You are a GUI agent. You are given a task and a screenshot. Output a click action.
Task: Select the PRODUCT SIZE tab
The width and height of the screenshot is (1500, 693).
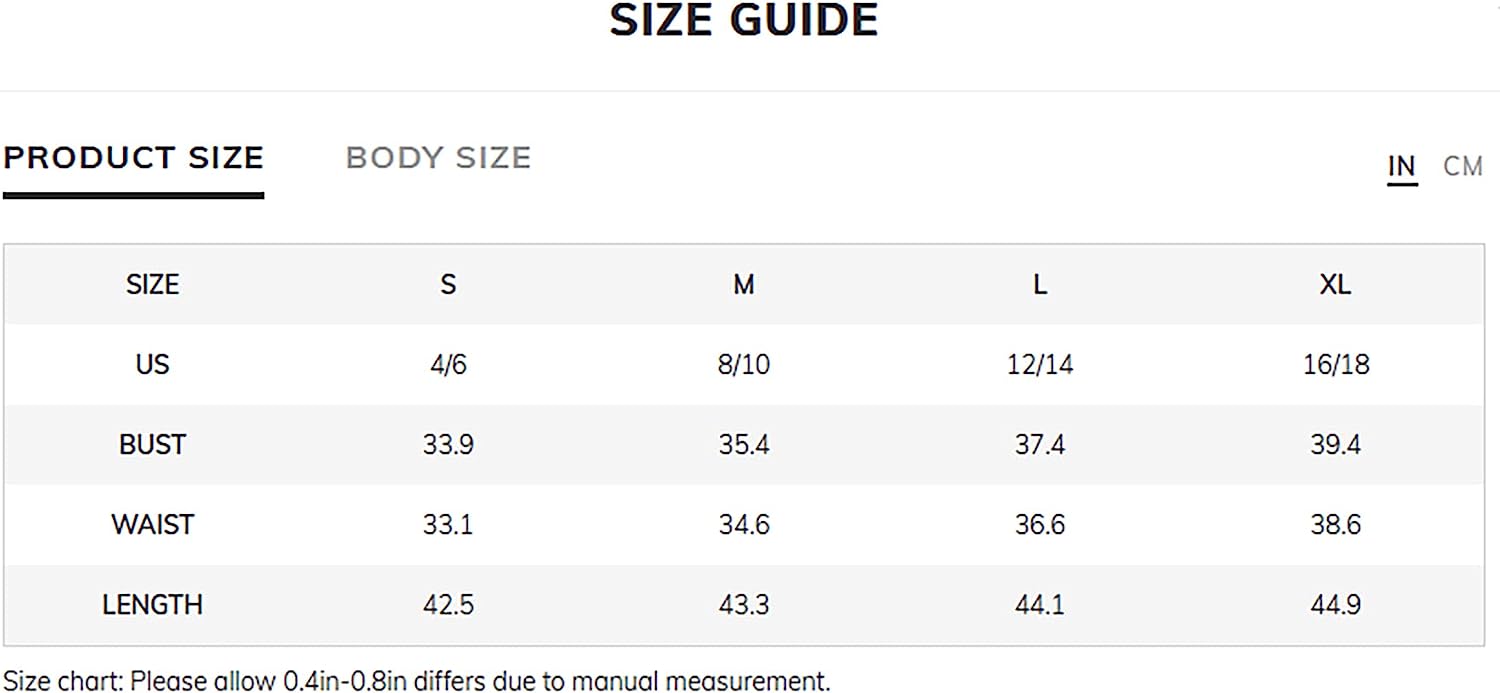[134, 158]
